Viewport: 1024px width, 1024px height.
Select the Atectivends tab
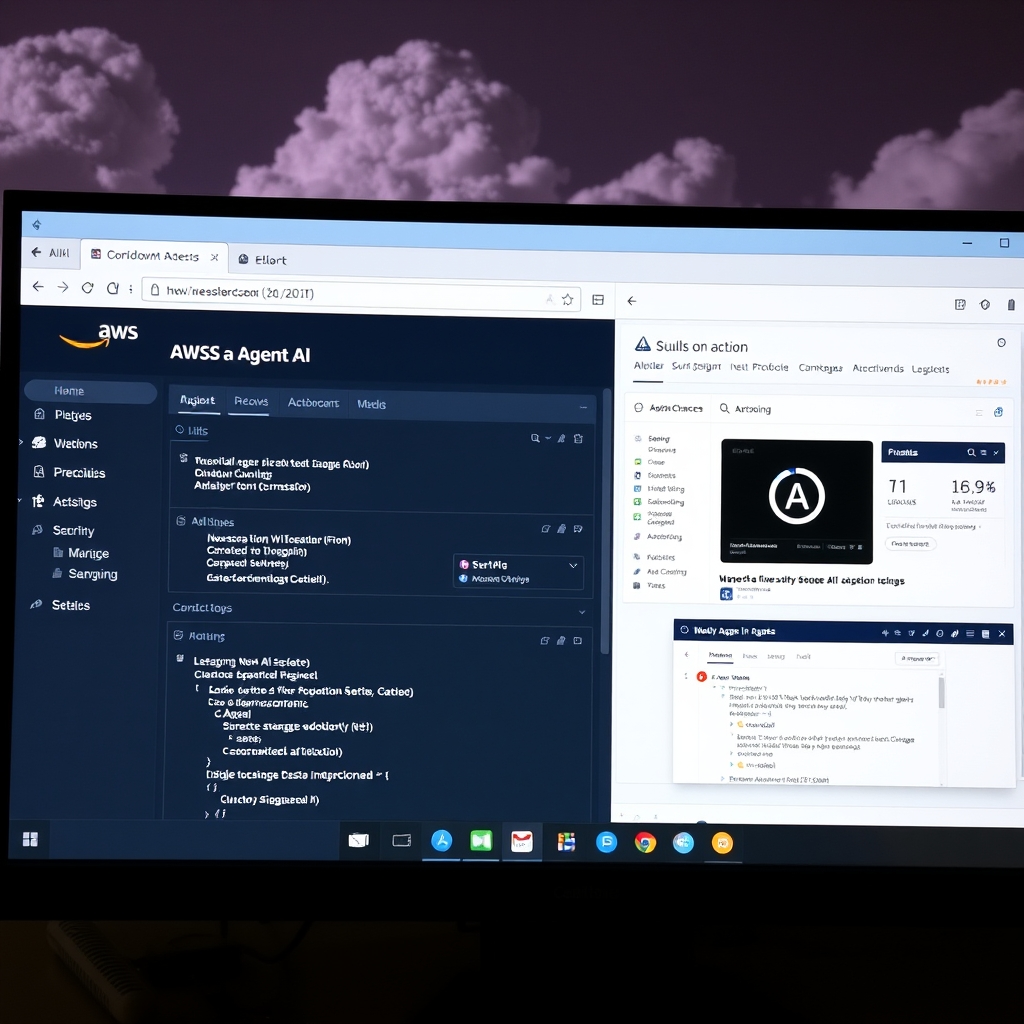point(878,368)
